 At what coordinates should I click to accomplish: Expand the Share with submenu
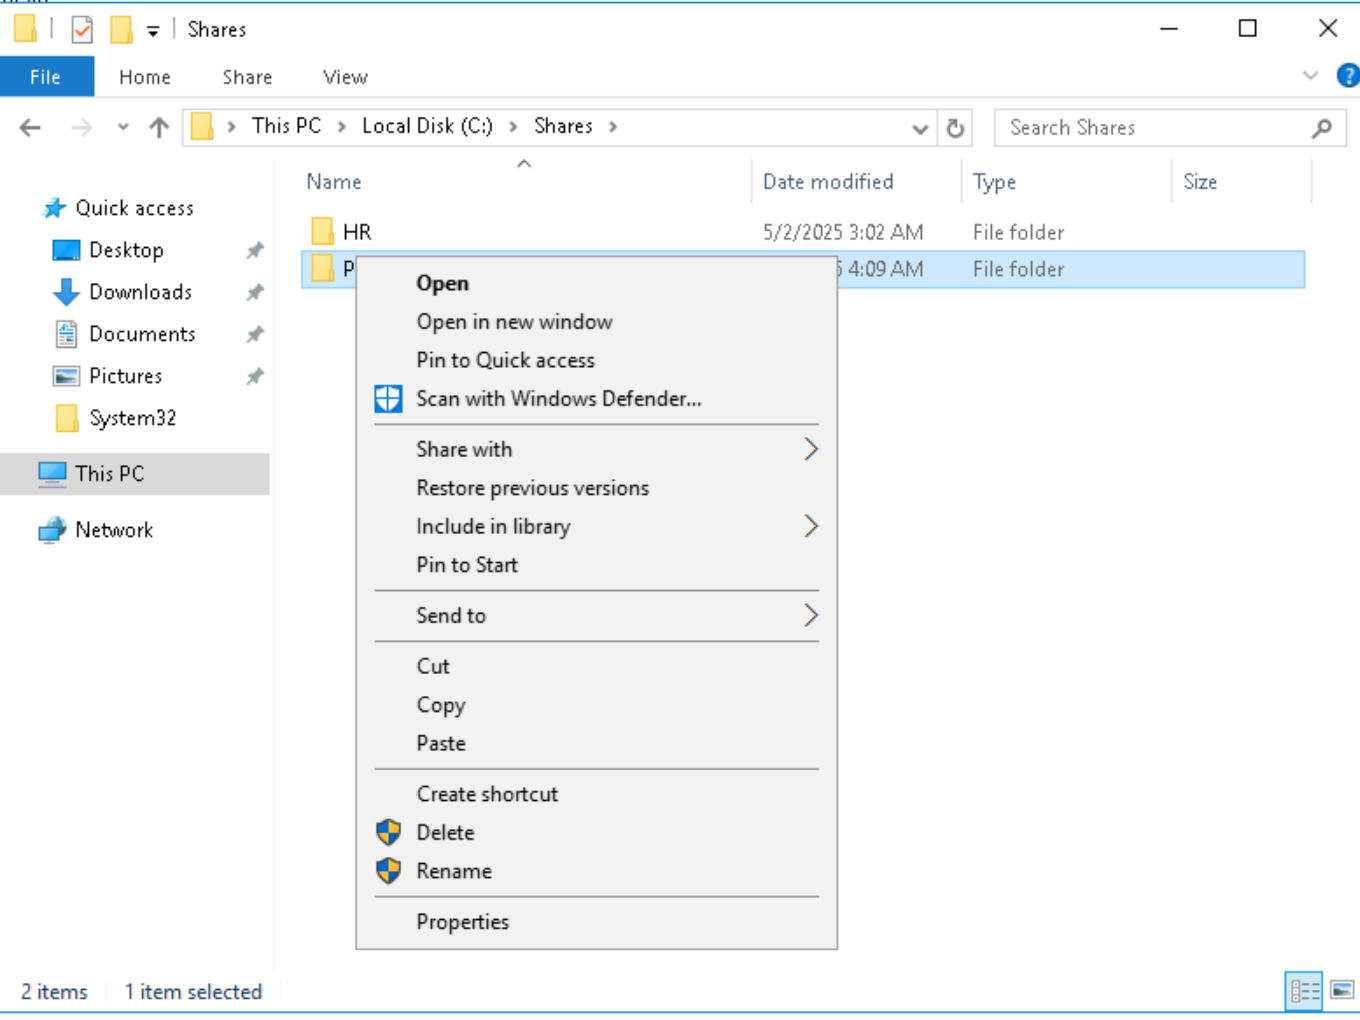(x=596, y=450)
